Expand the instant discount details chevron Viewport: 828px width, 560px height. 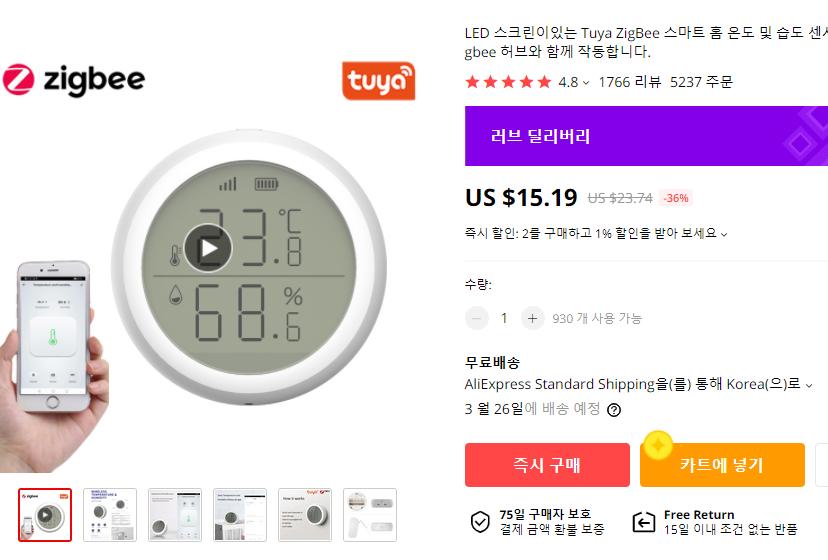point(724,234)
